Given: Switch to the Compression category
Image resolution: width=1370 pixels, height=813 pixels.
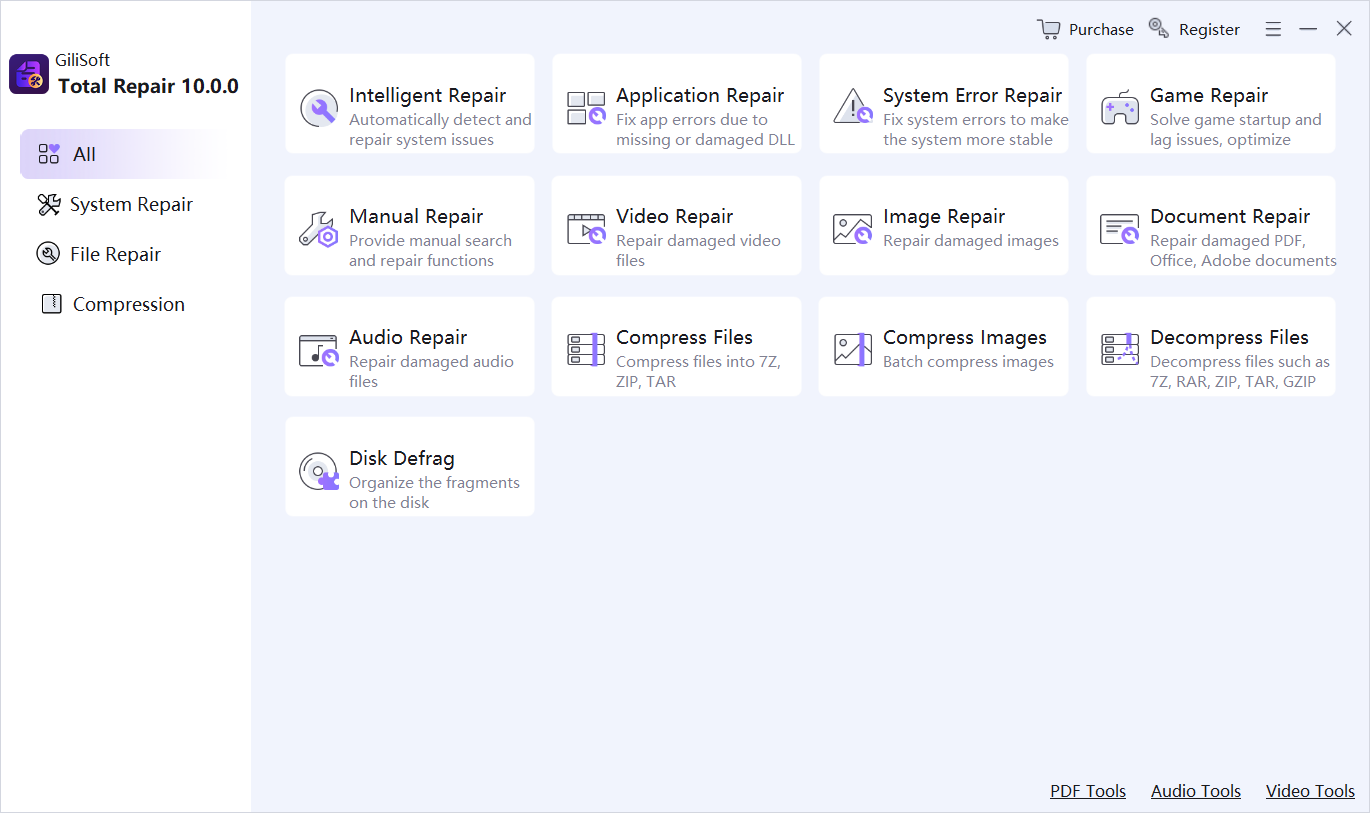Looking at the screenshot, I should point(122,304).
